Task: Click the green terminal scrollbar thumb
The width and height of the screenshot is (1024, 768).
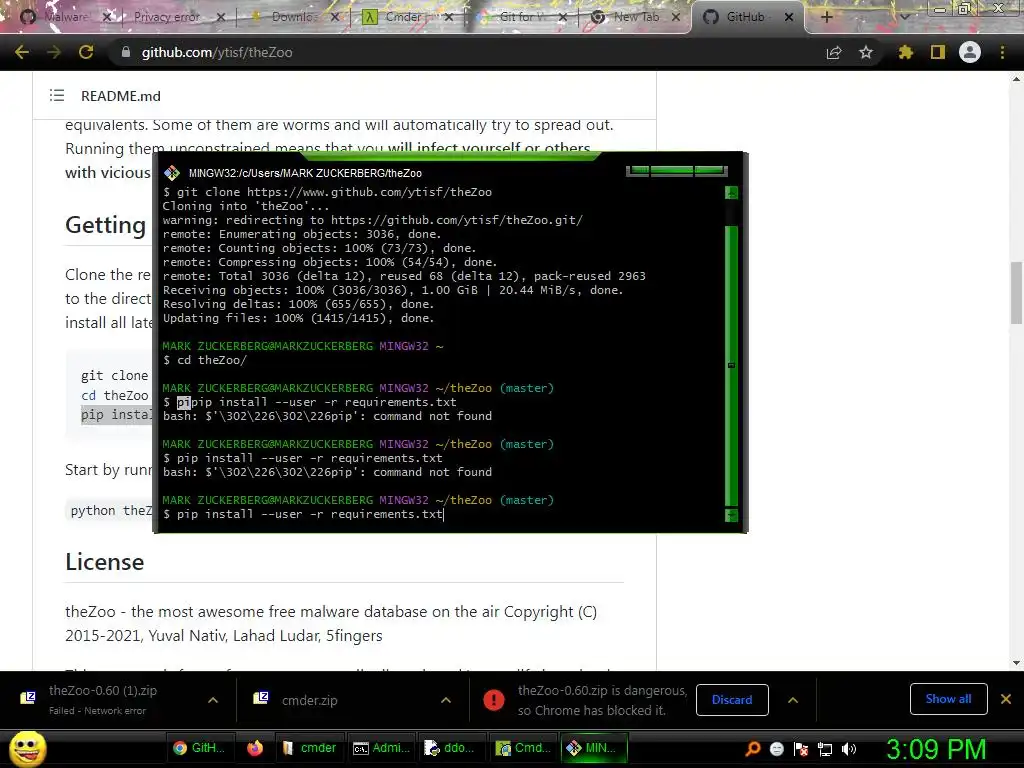Action: 731,366
